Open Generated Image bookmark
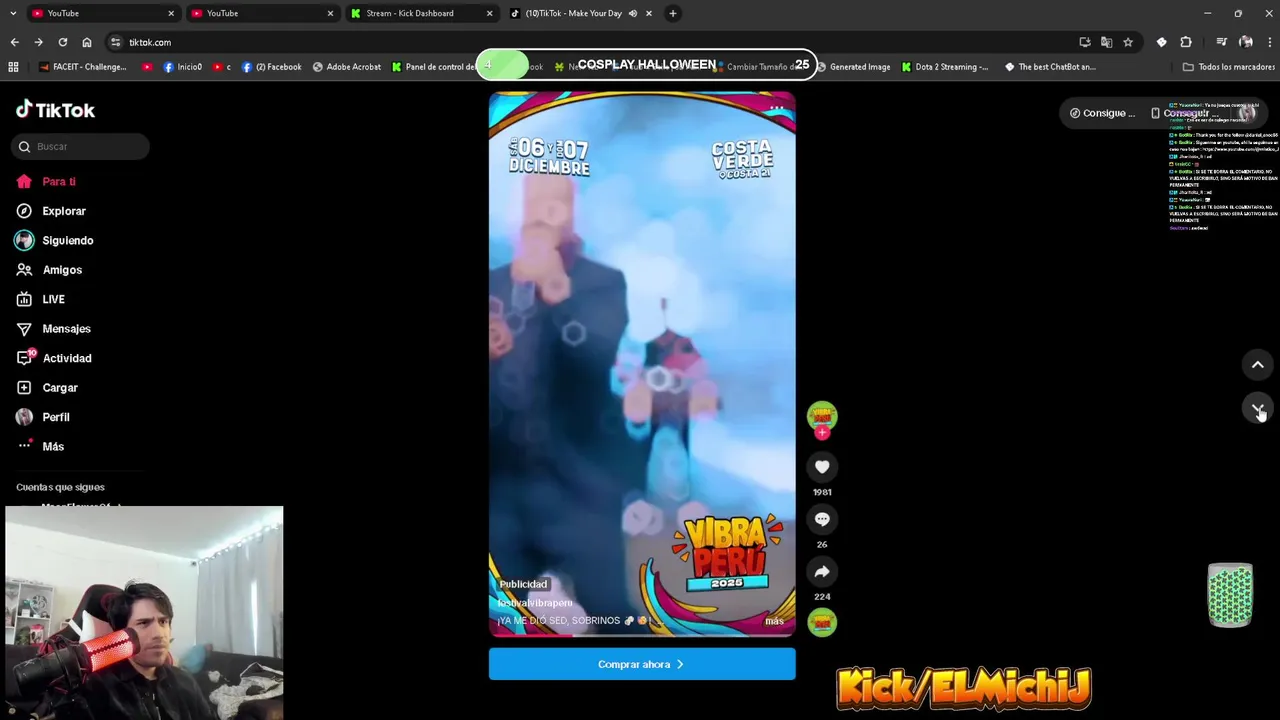Screen dimensions: 1280x720 [853, 67]
